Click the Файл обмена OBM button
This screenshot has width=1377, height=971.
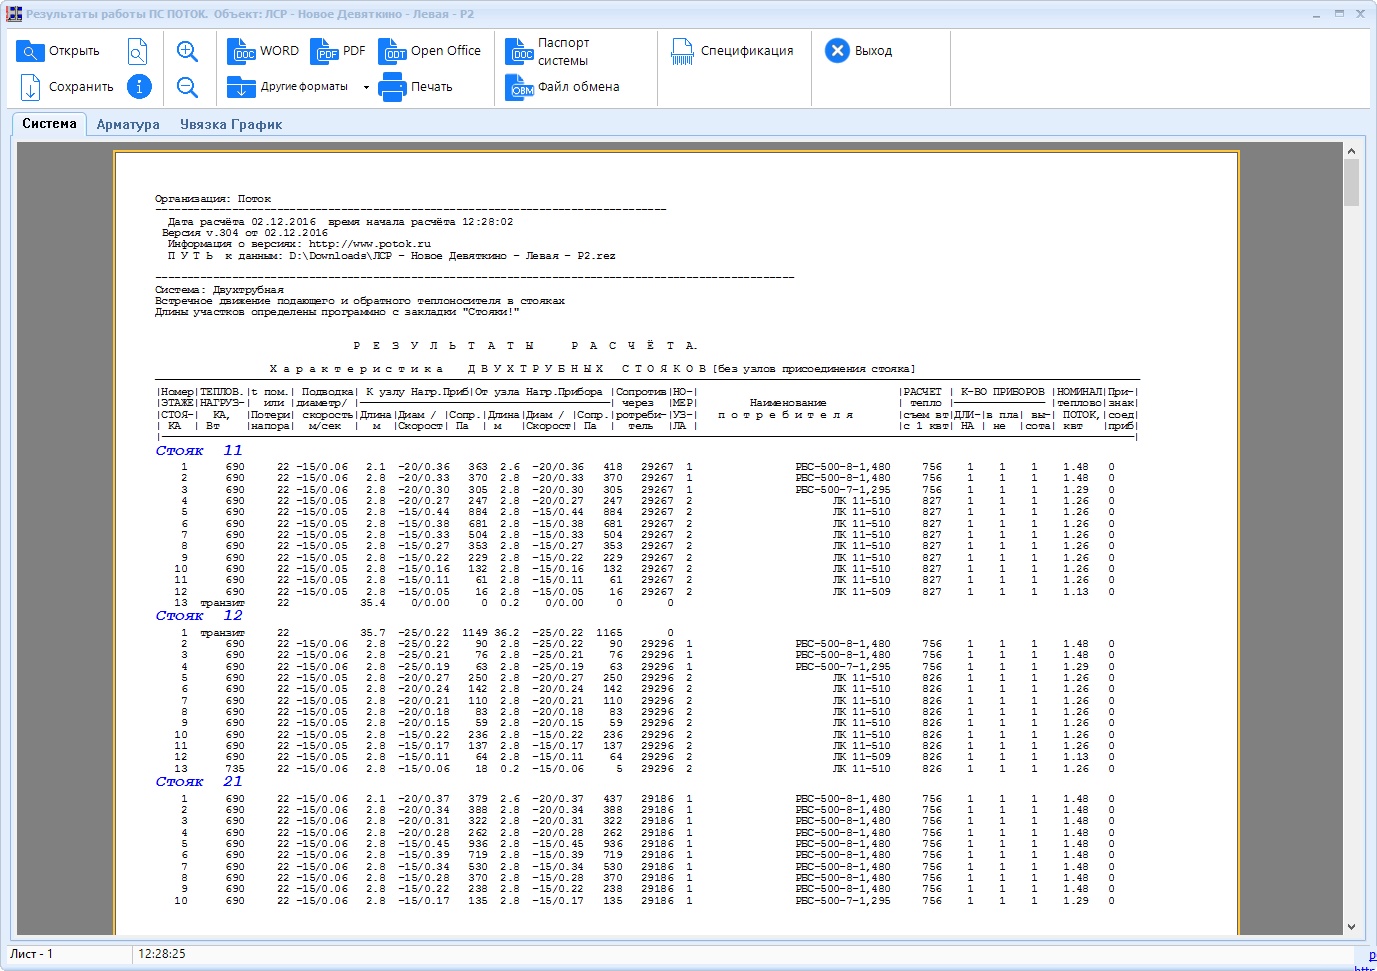coord(563,87)
